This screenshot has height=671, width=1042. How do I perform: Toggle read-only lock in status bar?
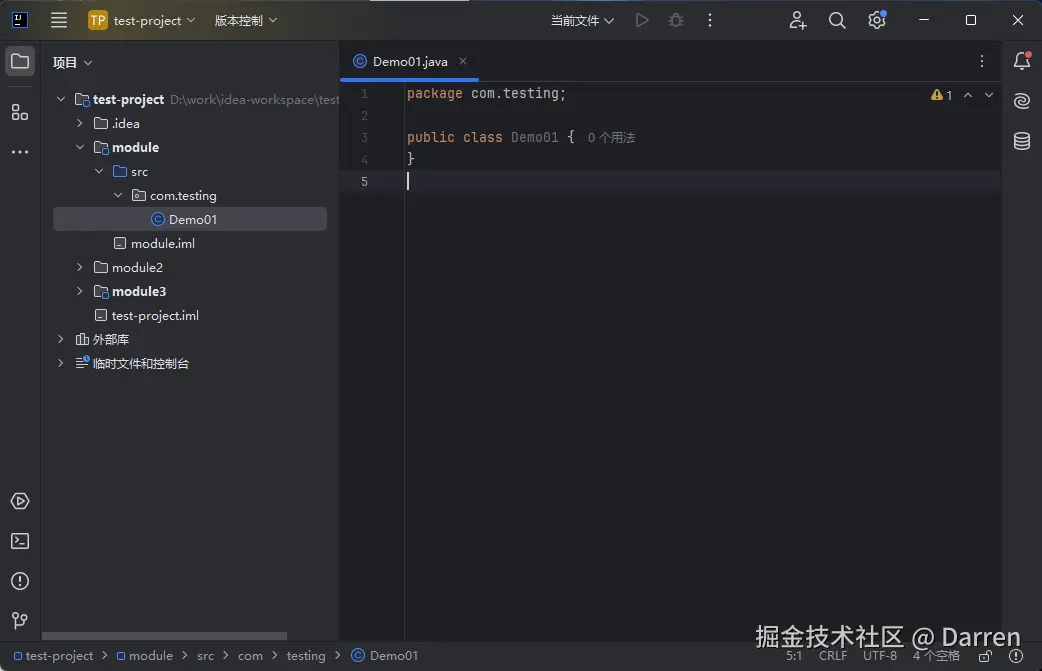986,656
